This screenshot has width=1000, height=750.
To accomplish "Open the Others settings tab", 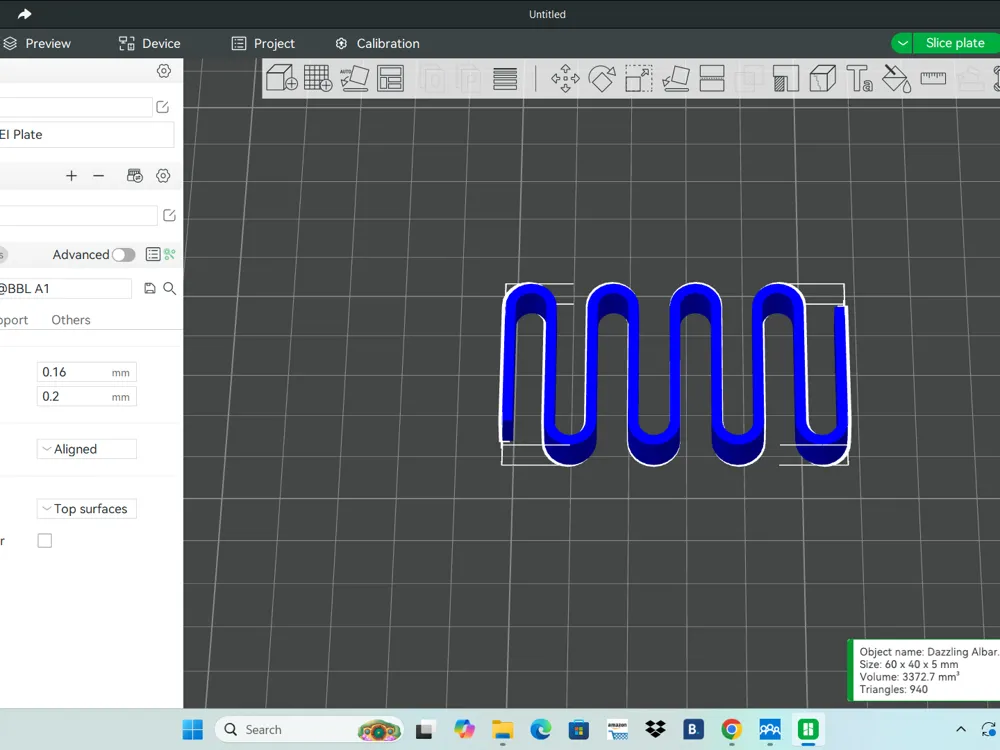I will (x=71, y=320).
